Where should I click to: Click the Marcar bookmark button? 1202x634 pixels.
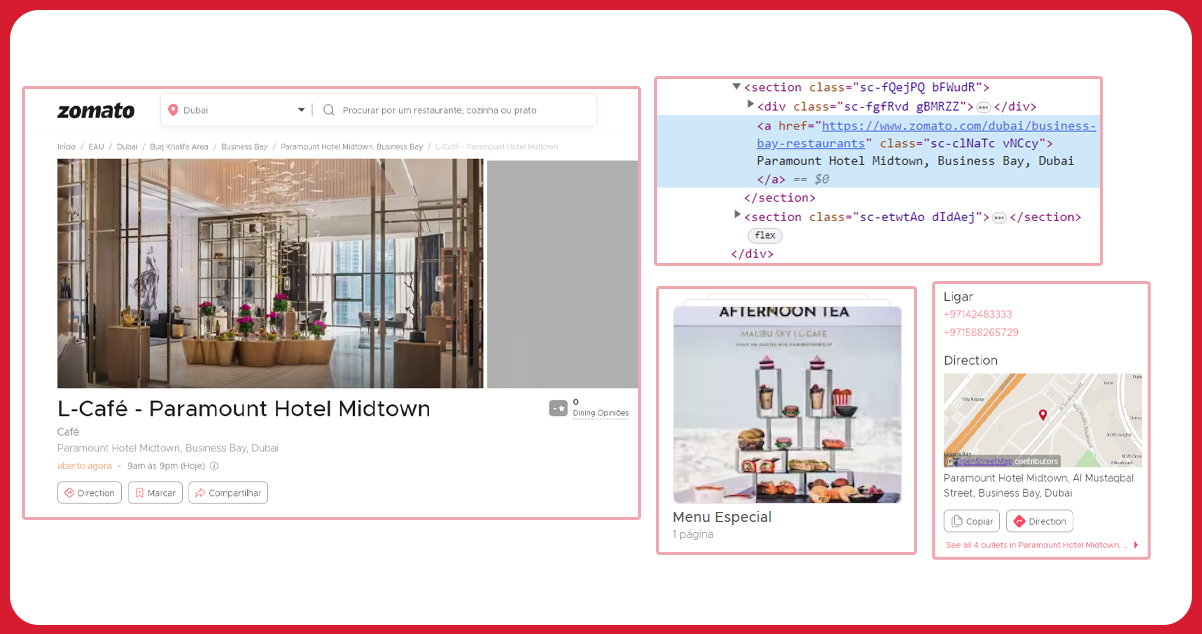point(155,493)
